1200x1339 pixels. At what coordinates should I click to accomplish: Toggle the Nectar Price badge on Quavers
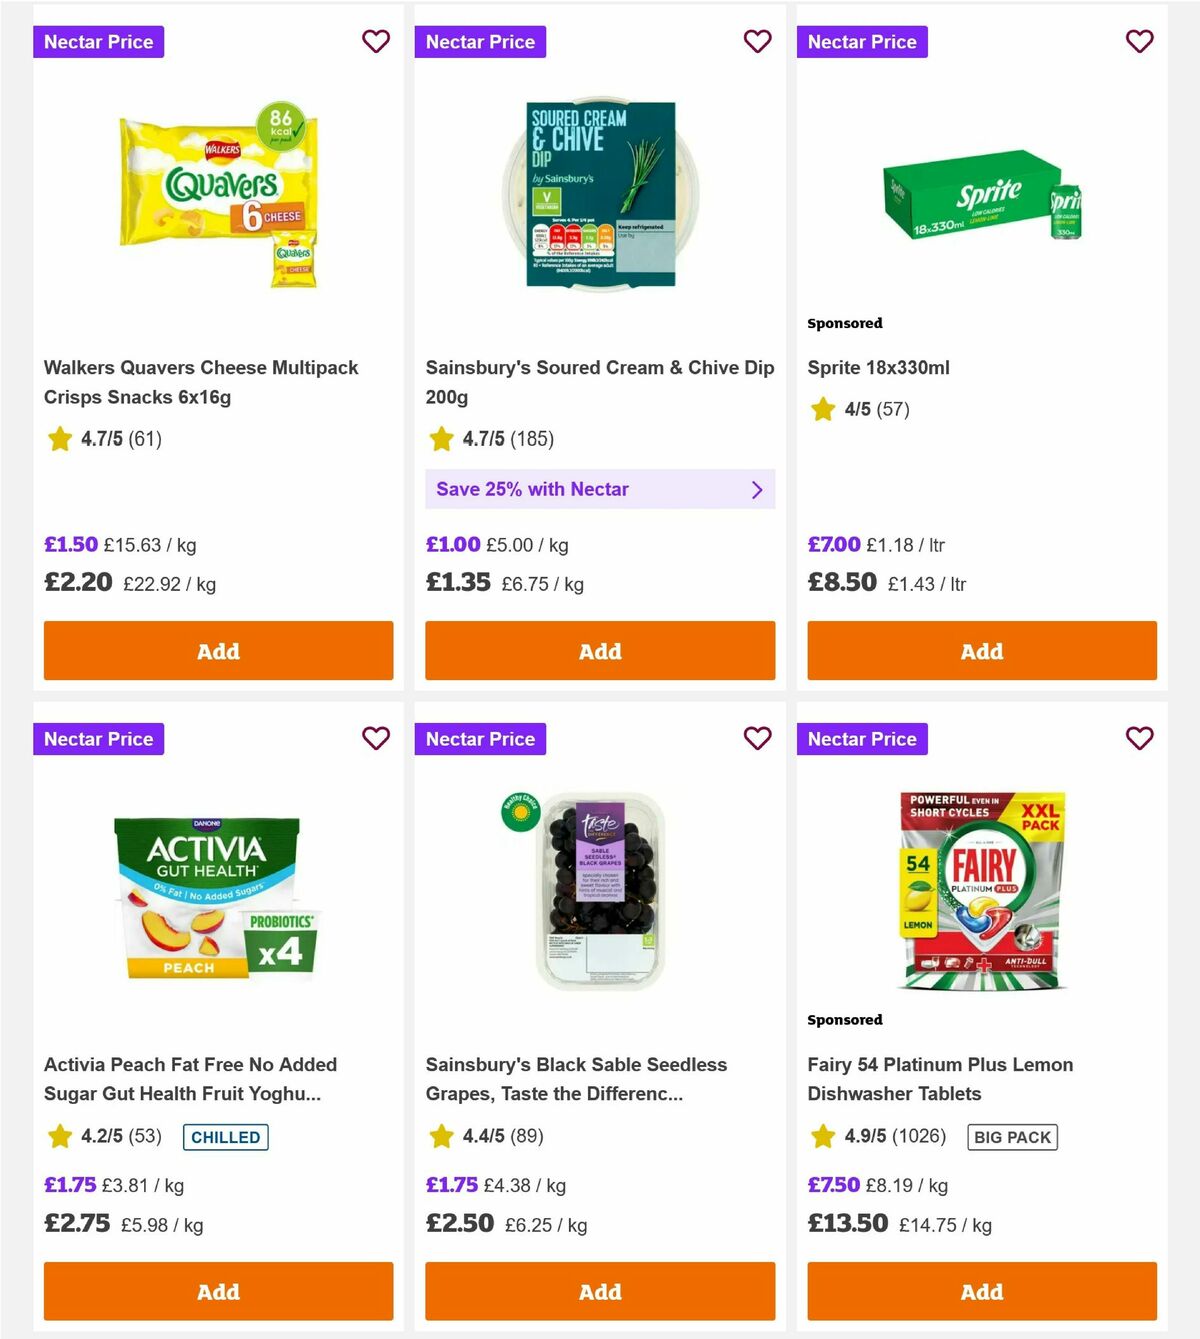click(98, 42)
